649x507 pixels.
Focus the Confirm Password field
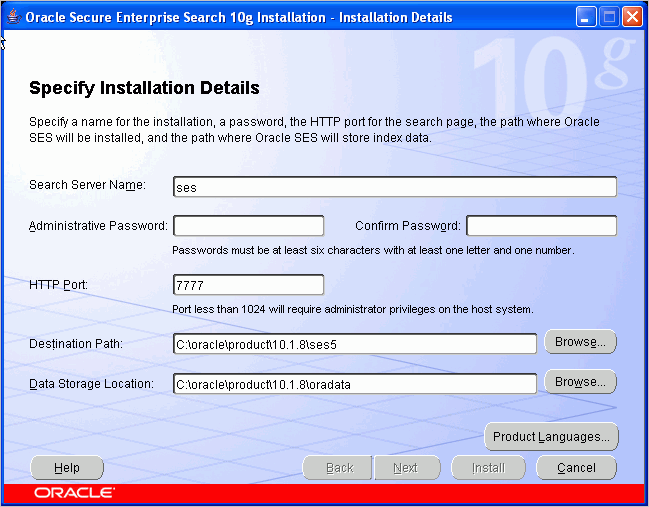click(541, 226)
